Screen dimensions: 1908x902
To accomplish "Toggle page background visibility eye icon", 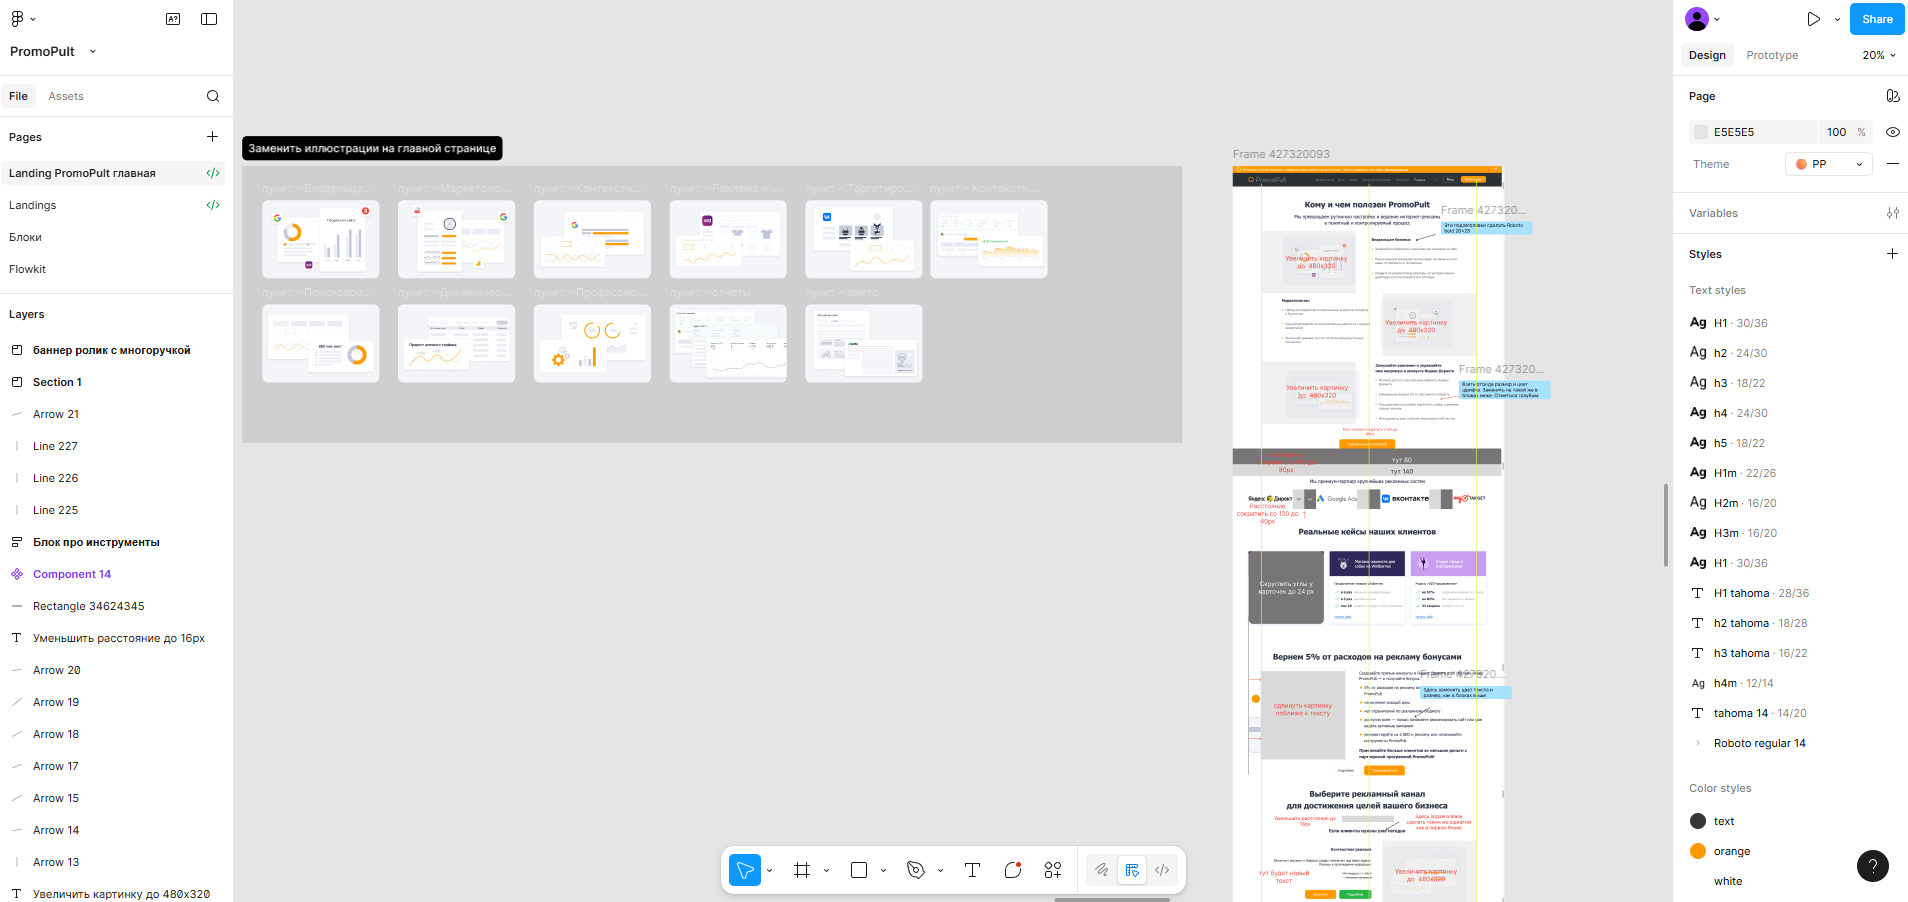I will pos(1892,132).
